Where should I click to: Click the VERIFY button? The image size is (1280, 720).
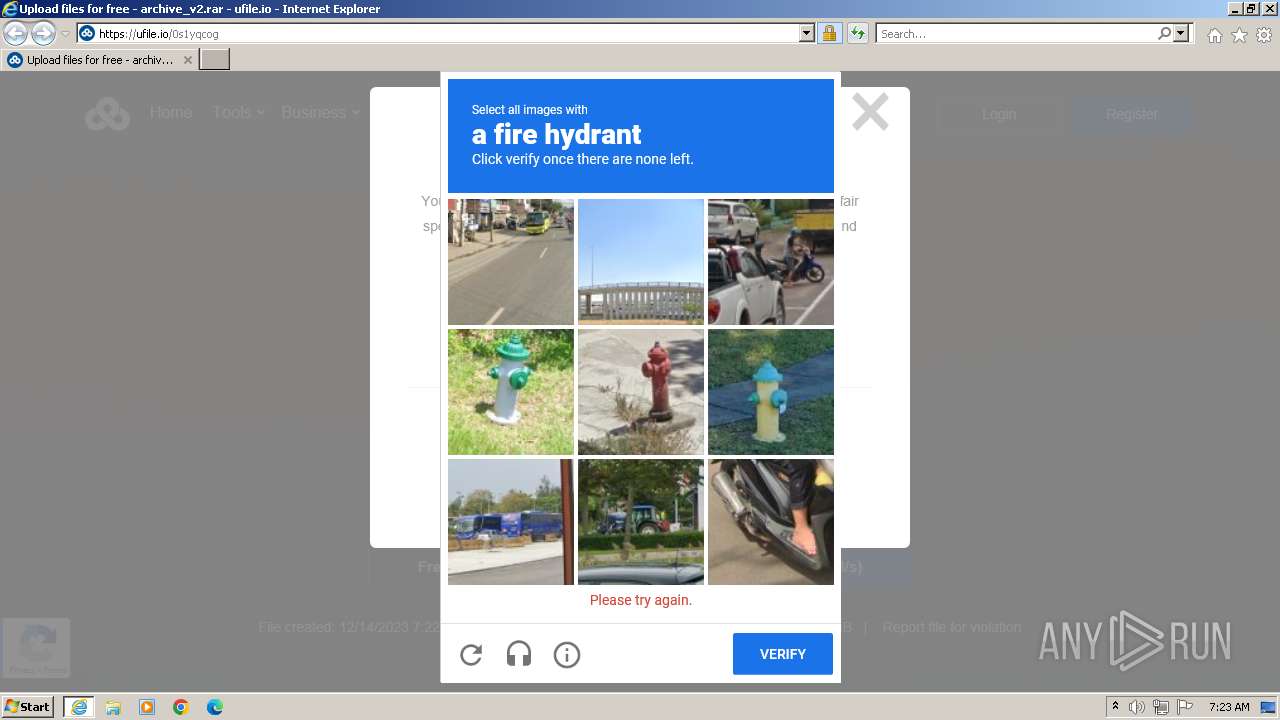click(x=783, y=654)
